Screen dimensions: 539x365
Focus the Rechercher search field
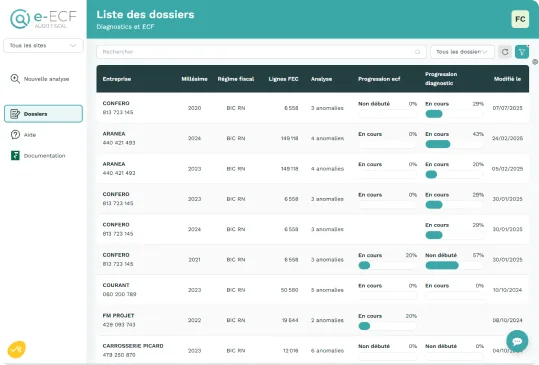pos(261,52)
